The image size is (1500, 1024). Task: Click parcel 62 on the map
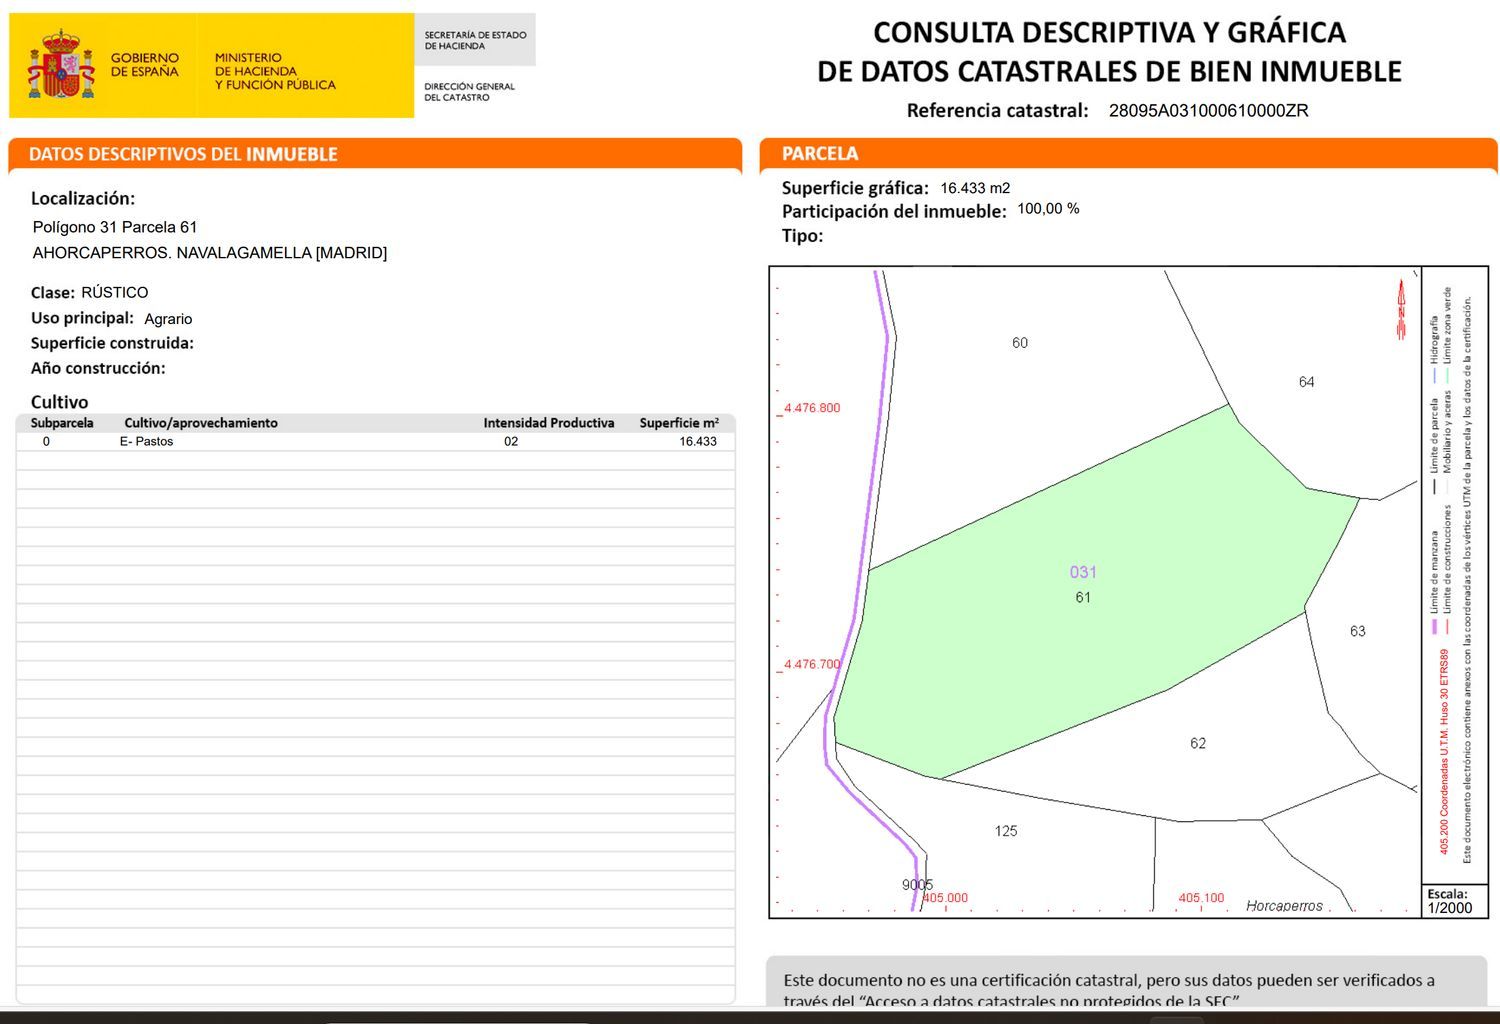(1197, 743)
